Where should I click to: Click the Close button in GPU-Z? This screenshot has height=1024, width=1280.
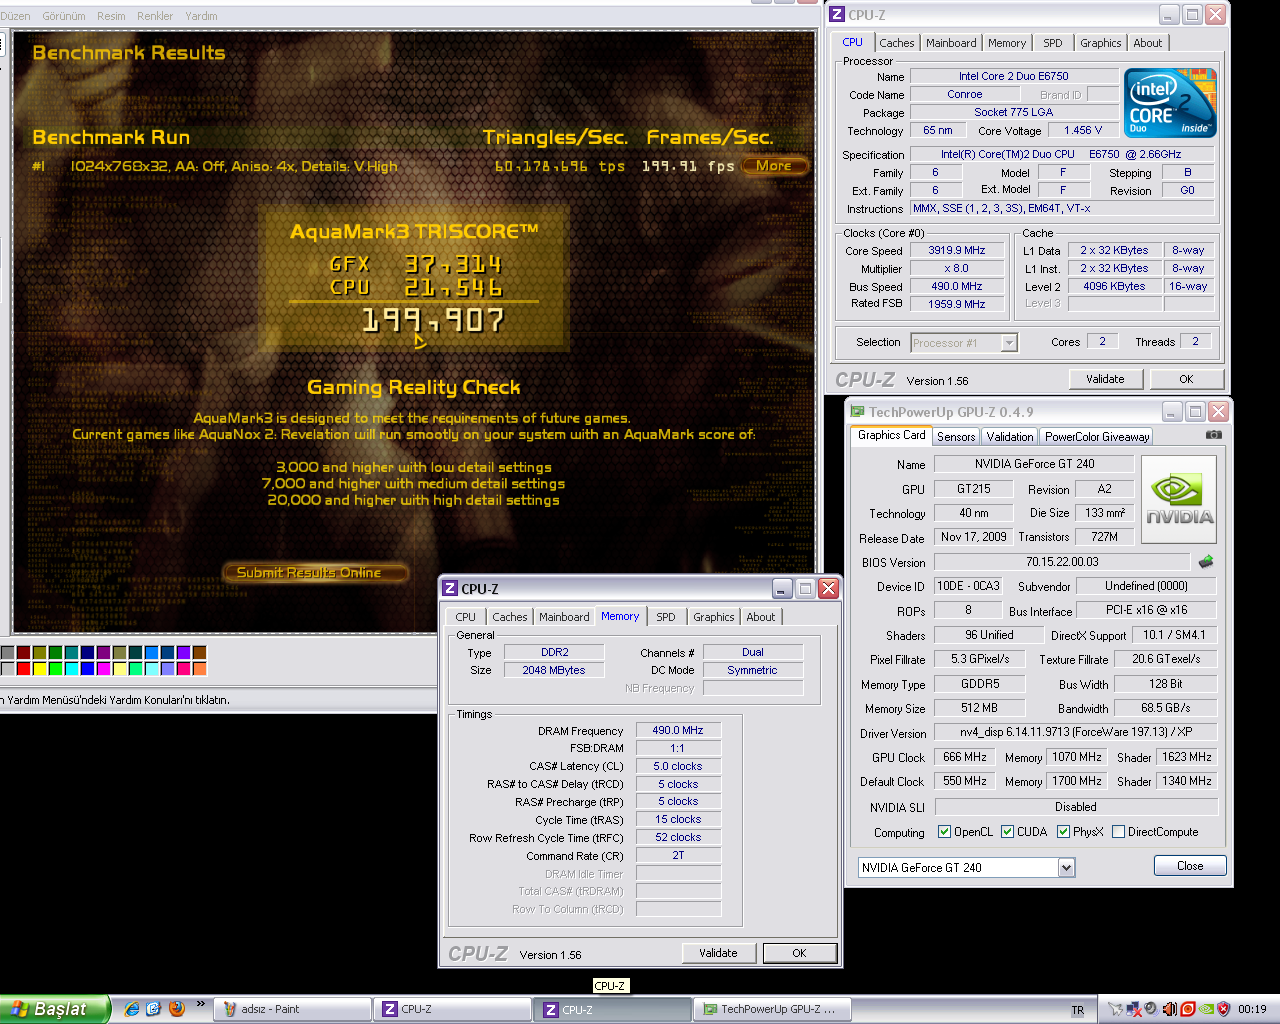(x=1190, y=866)
